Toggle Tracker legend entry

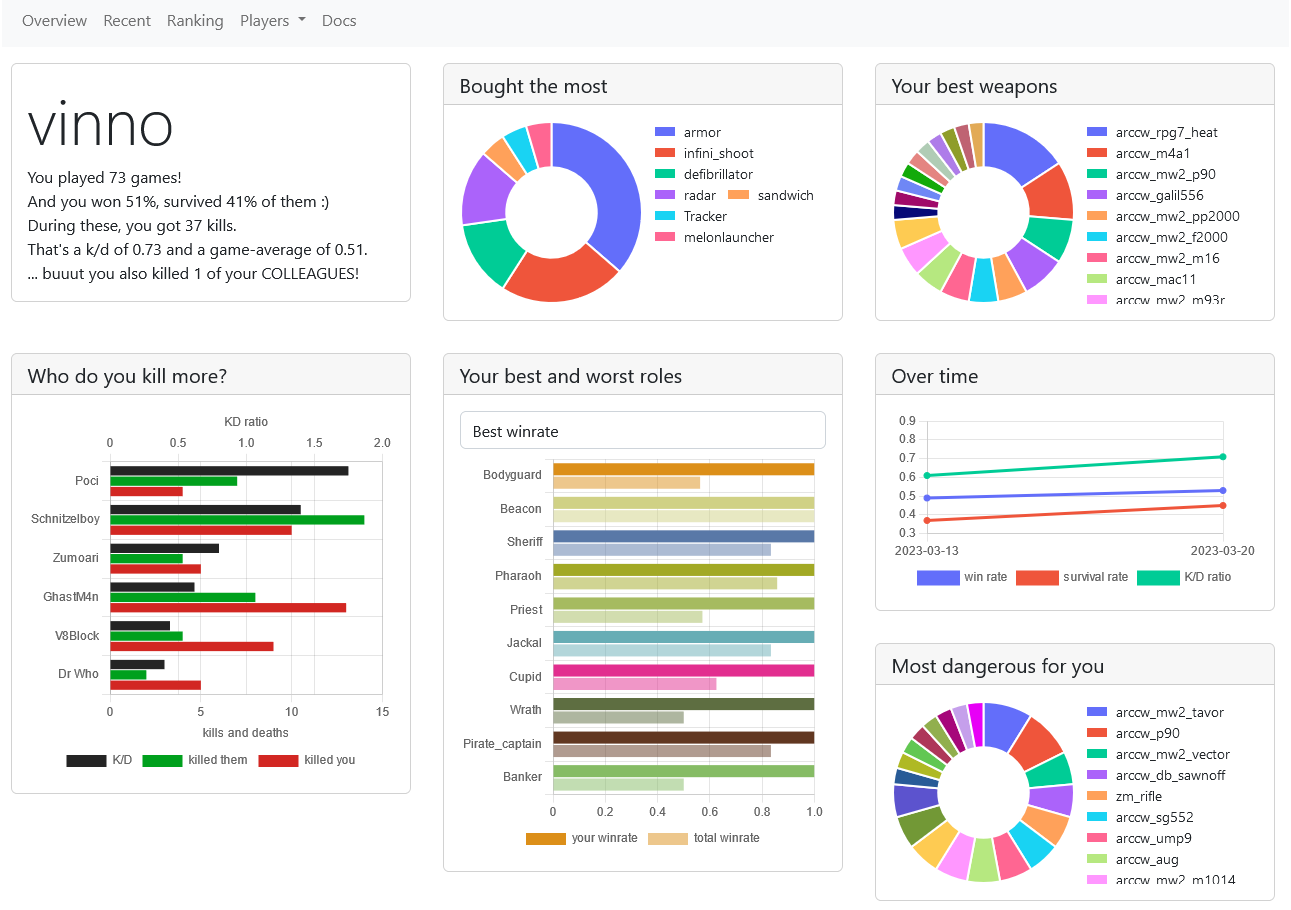691,217
